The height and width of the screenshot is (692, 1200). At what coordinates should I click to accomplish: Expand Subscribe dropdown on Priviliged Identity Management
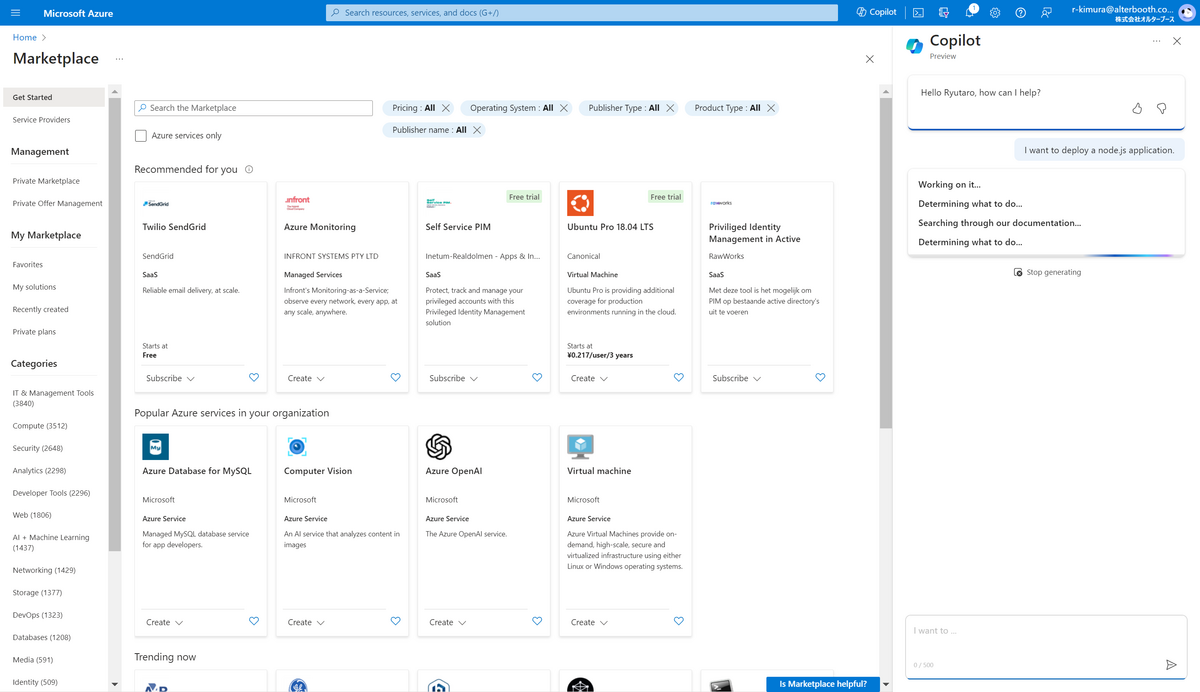737,378
